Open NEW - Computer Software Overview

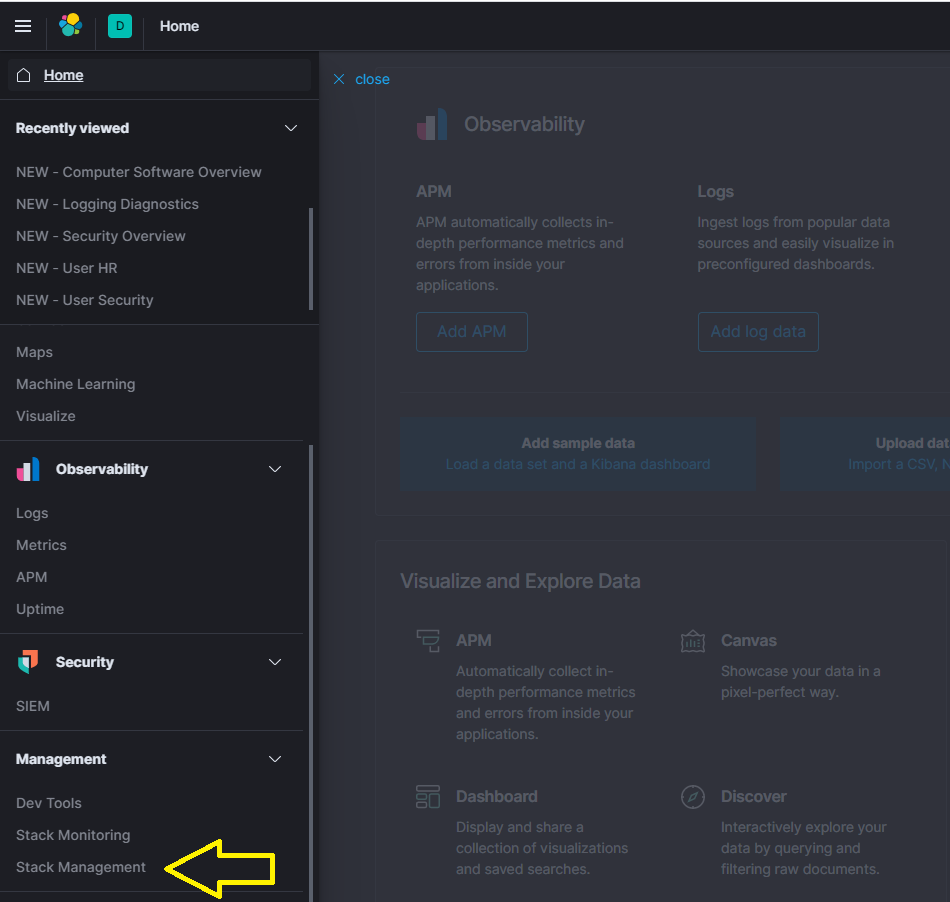tap(139, 172)
